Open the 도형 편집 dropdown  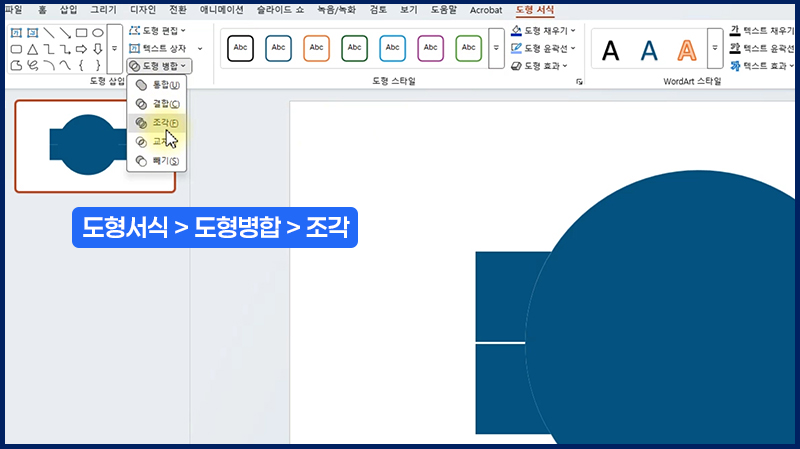pyautogui.click(x=157, y=31)
